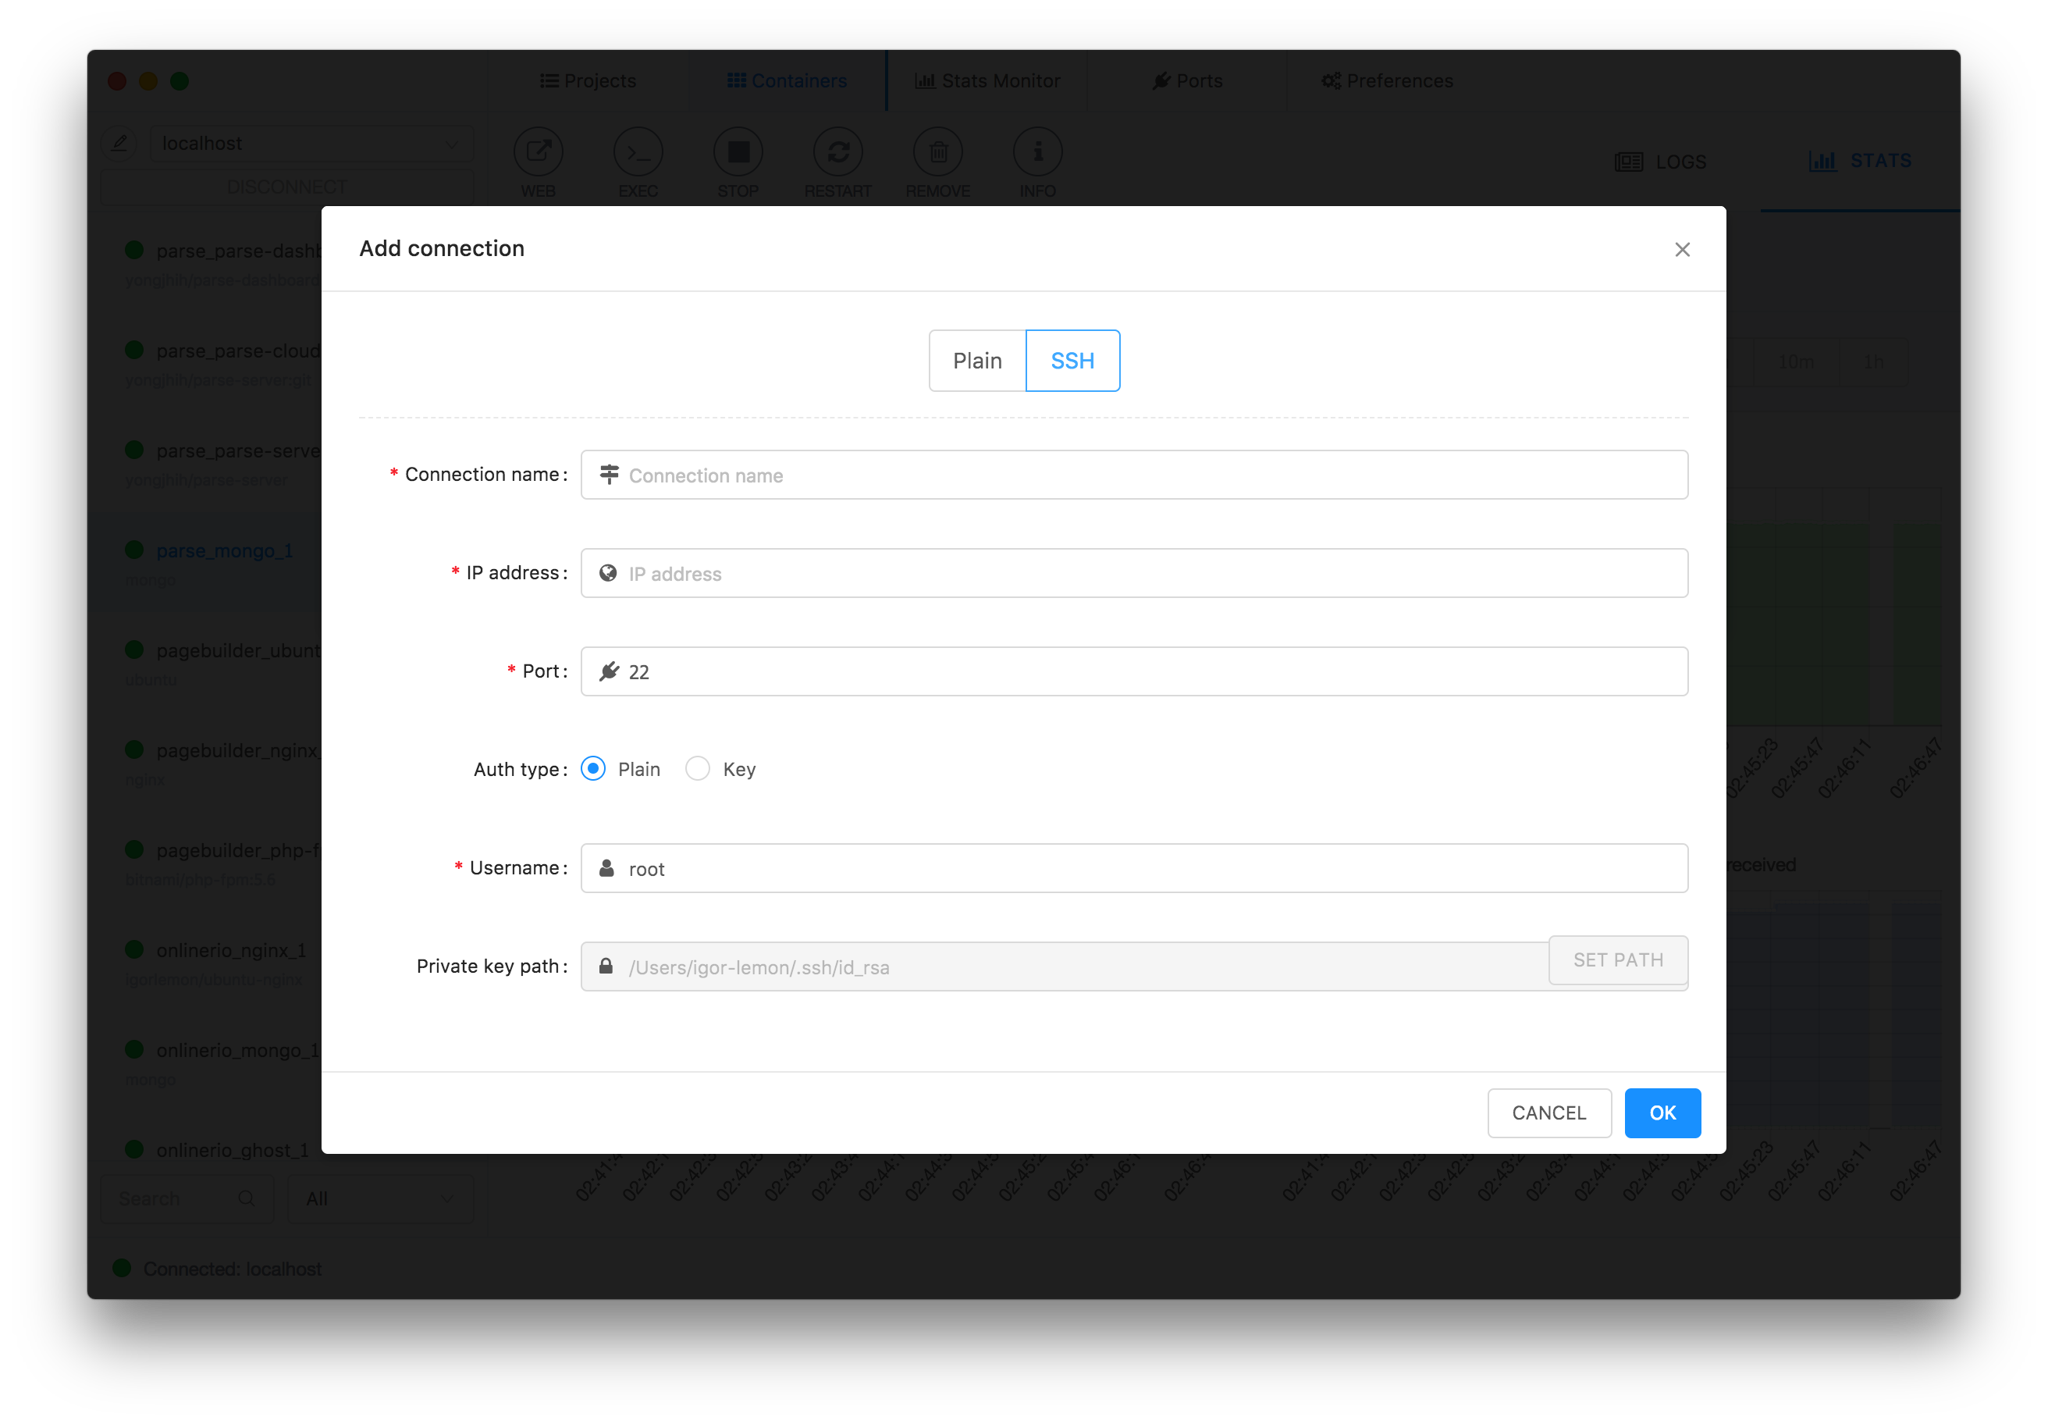Click the REMOVE trash icon
Image resolution: width=2048 pixels, height=1424 pixels.
pos(938,152)
